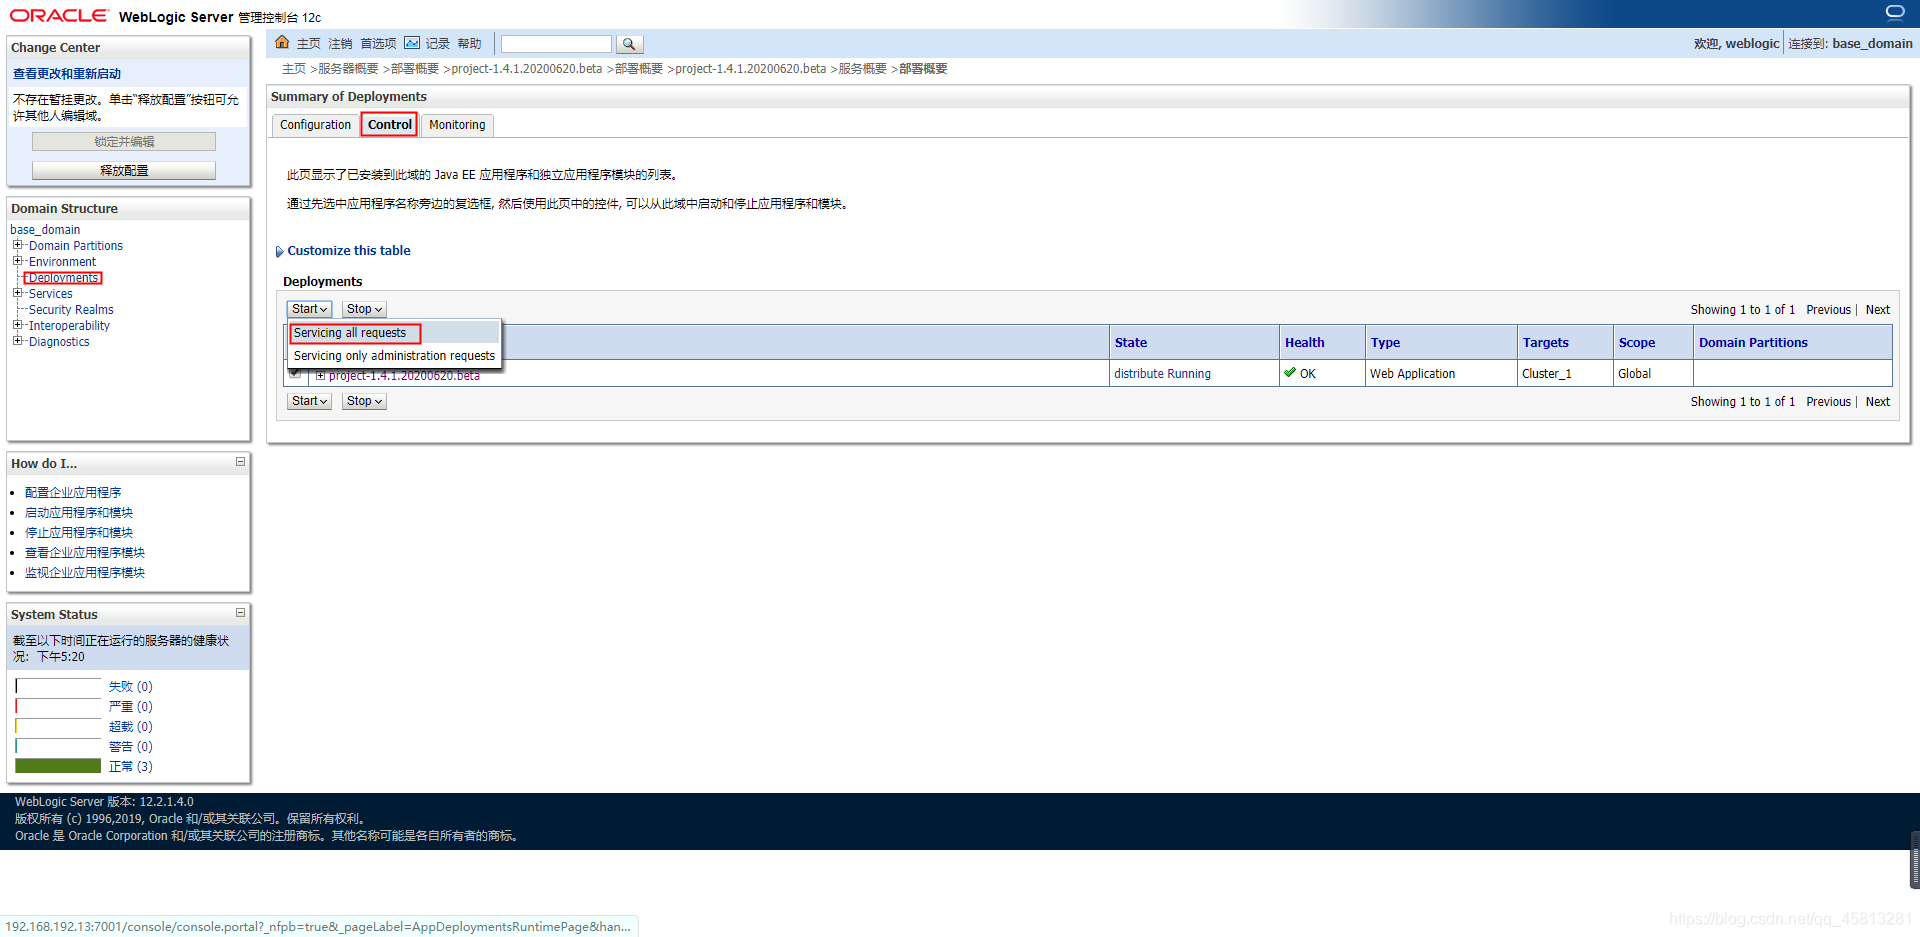Viewport: 1920px width, 937px height.
Task: Switch to the Control tab
Action: click(389, 125)
